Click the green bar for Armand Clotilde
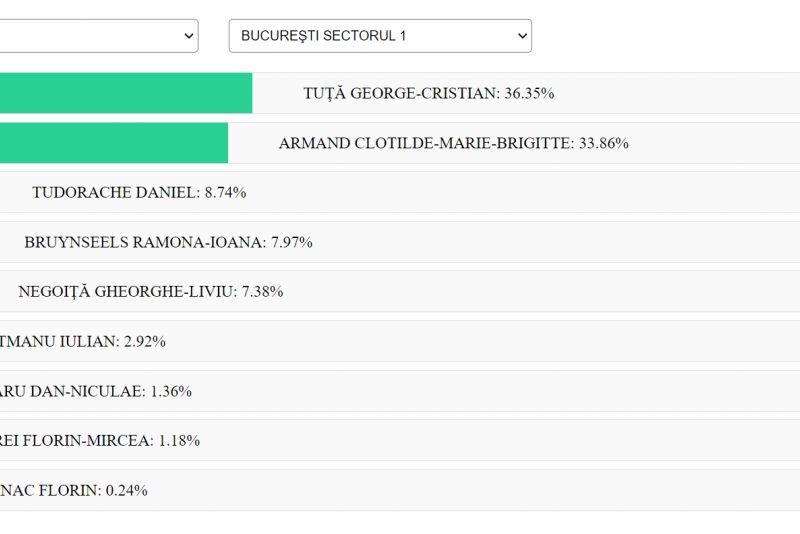Screen dimensions: 800x534 [x=113, y=143]
